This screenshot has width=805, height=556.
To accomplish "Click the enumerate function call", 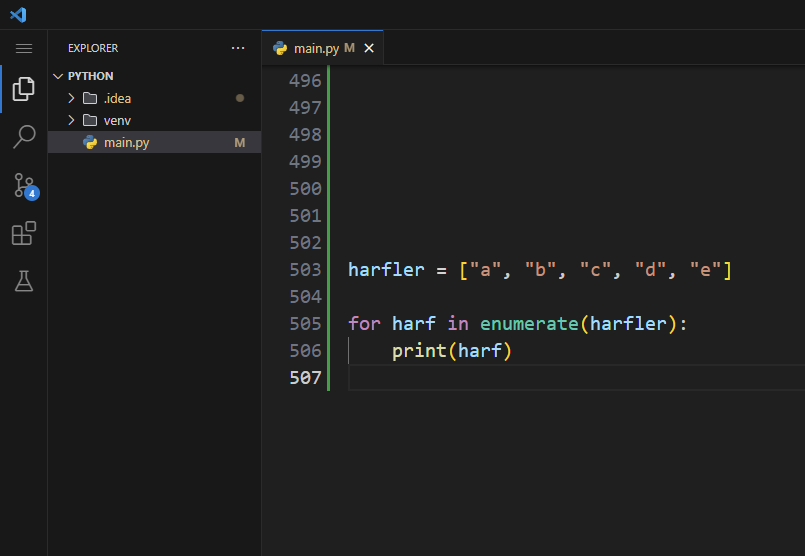I will tap(529, 323).
